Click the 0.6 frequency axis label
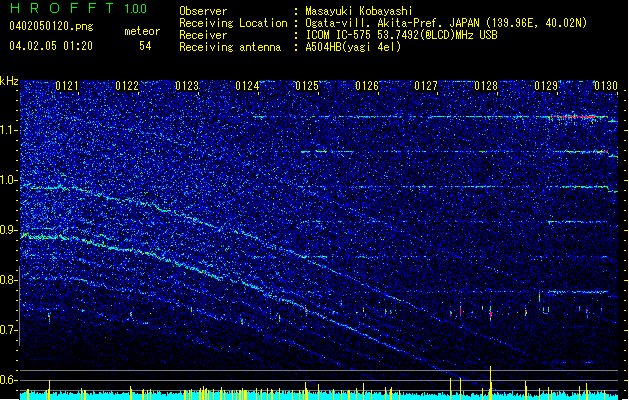Image resolution: width=629 pixels, height=400 pixels. pos(9,380)
